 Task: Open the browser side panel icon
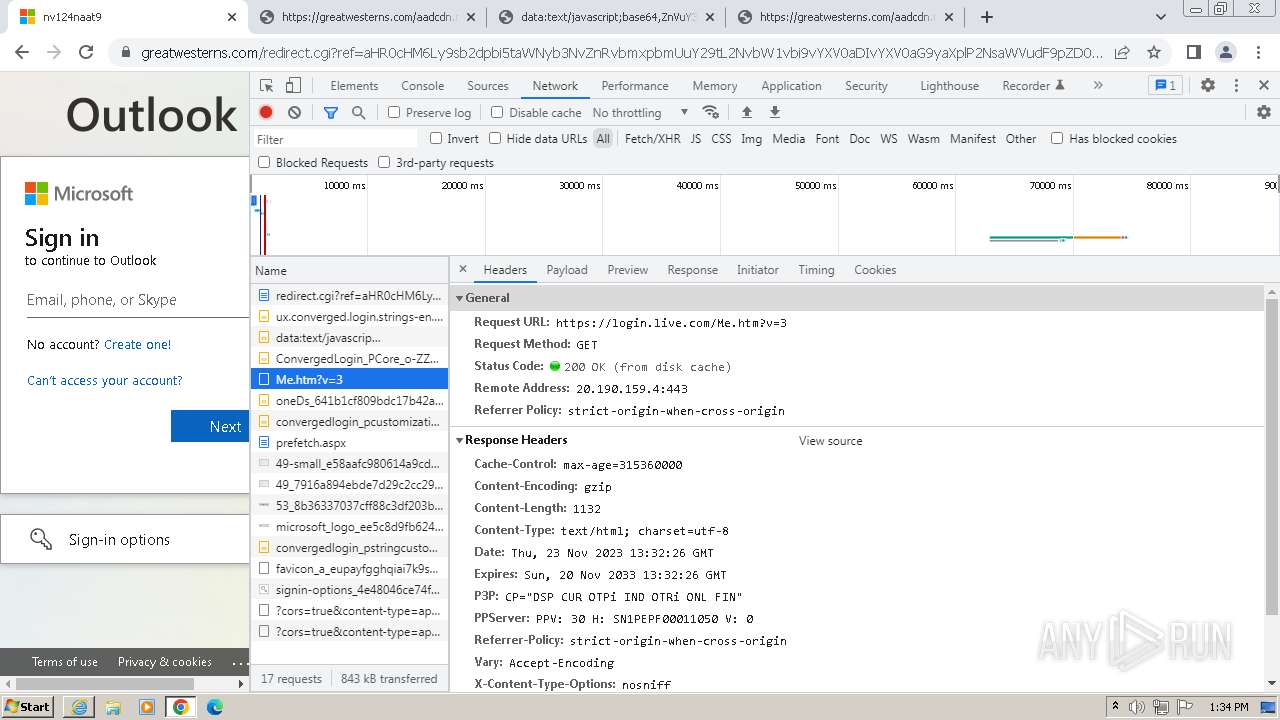pos(1193,53)
